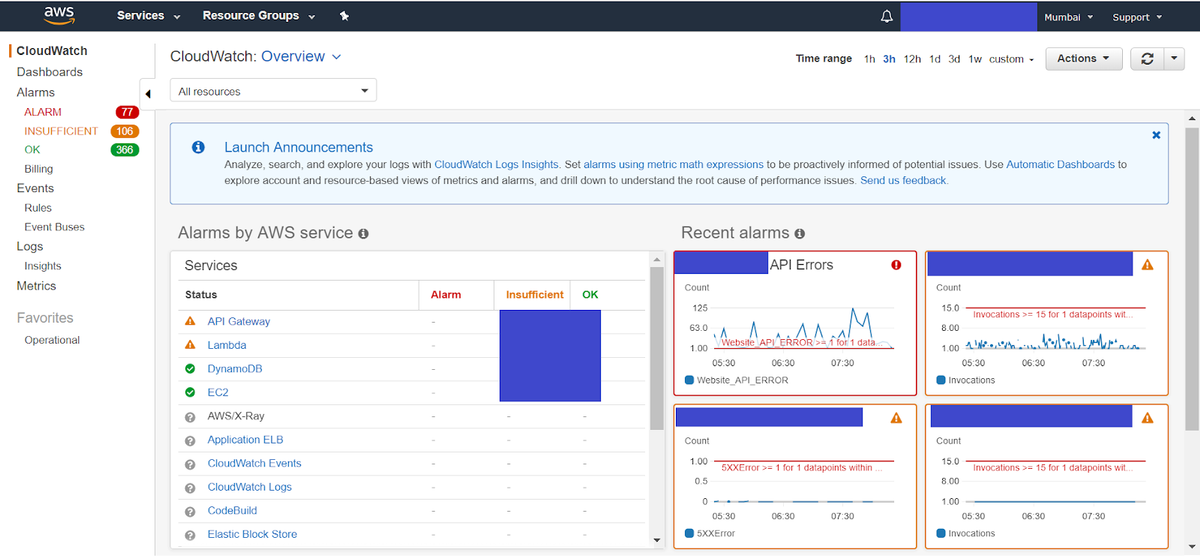Open Alarms in the sidebar

[x=36, y=92]
